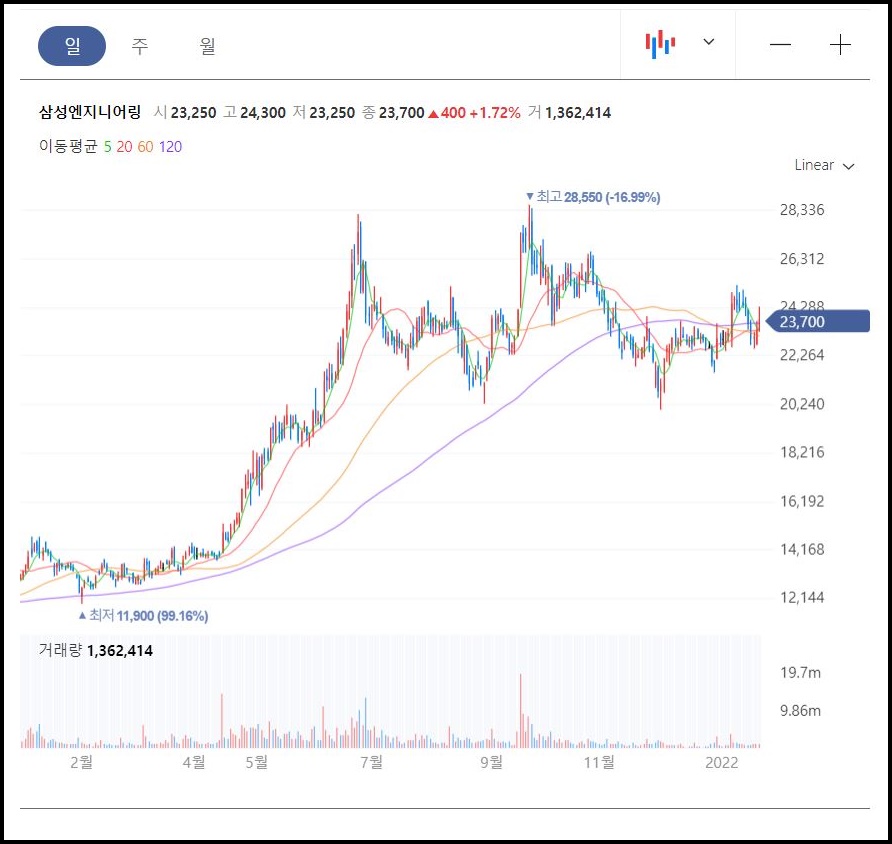Click the +1.72% change value
The height and width of the screenshot is (844, 892).
pyautogui.click(x=494, y=113)
